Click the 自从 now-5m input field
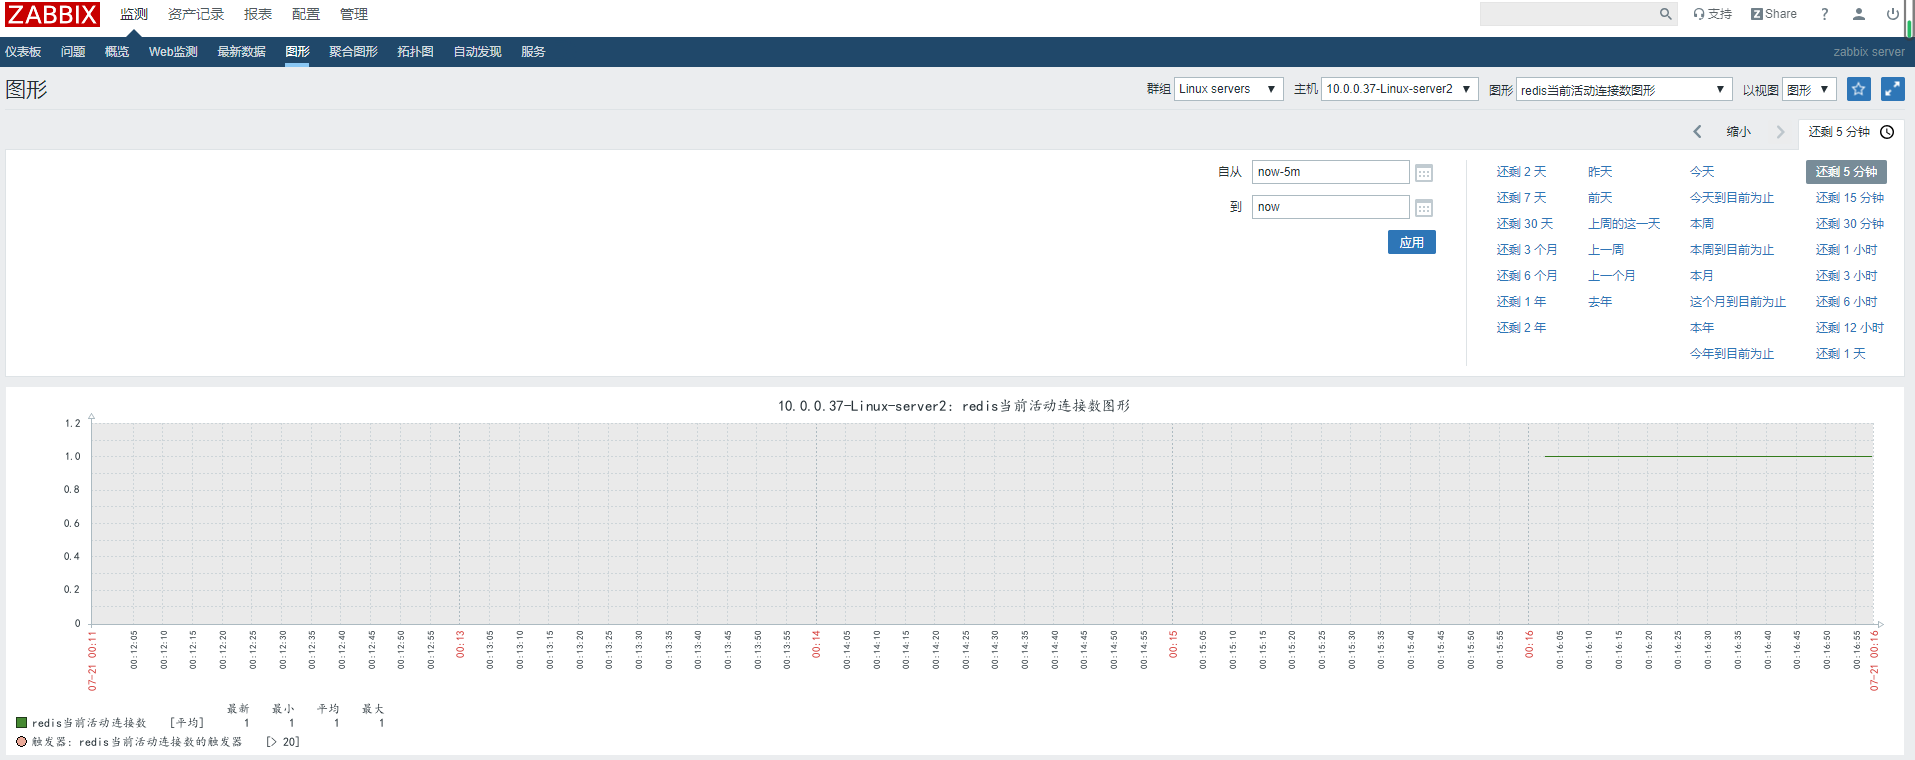The width and height of the screenshot is (1915, 760). click(x=1330, y=172)
